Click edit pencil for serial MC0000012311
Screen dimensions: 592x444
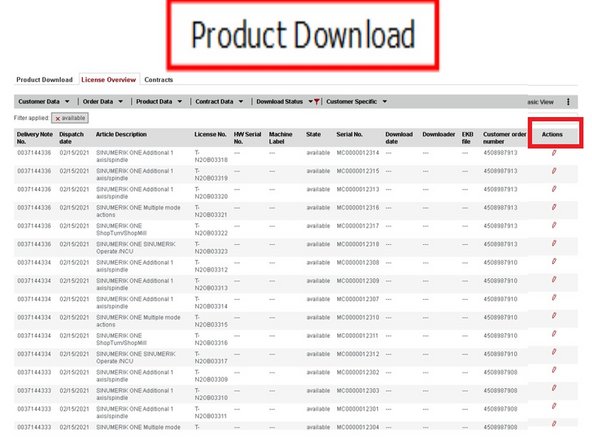point(554,334)
